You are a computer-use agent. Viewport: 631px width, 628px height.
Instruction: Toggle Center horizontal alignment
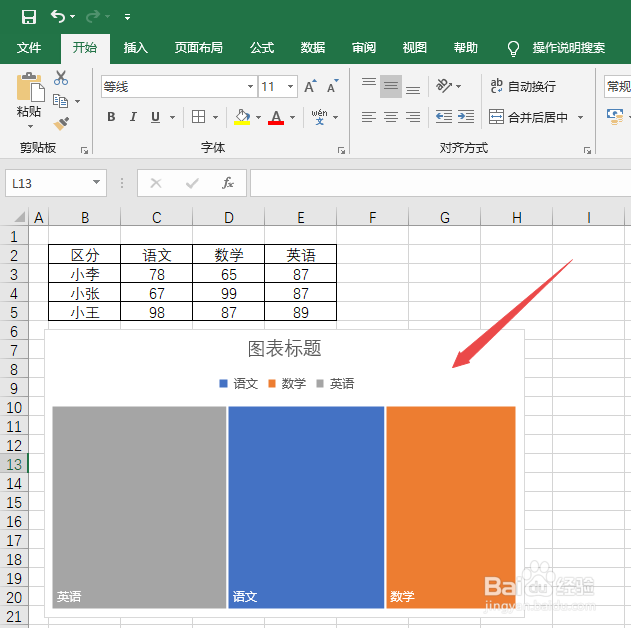(x=391, y=117)
